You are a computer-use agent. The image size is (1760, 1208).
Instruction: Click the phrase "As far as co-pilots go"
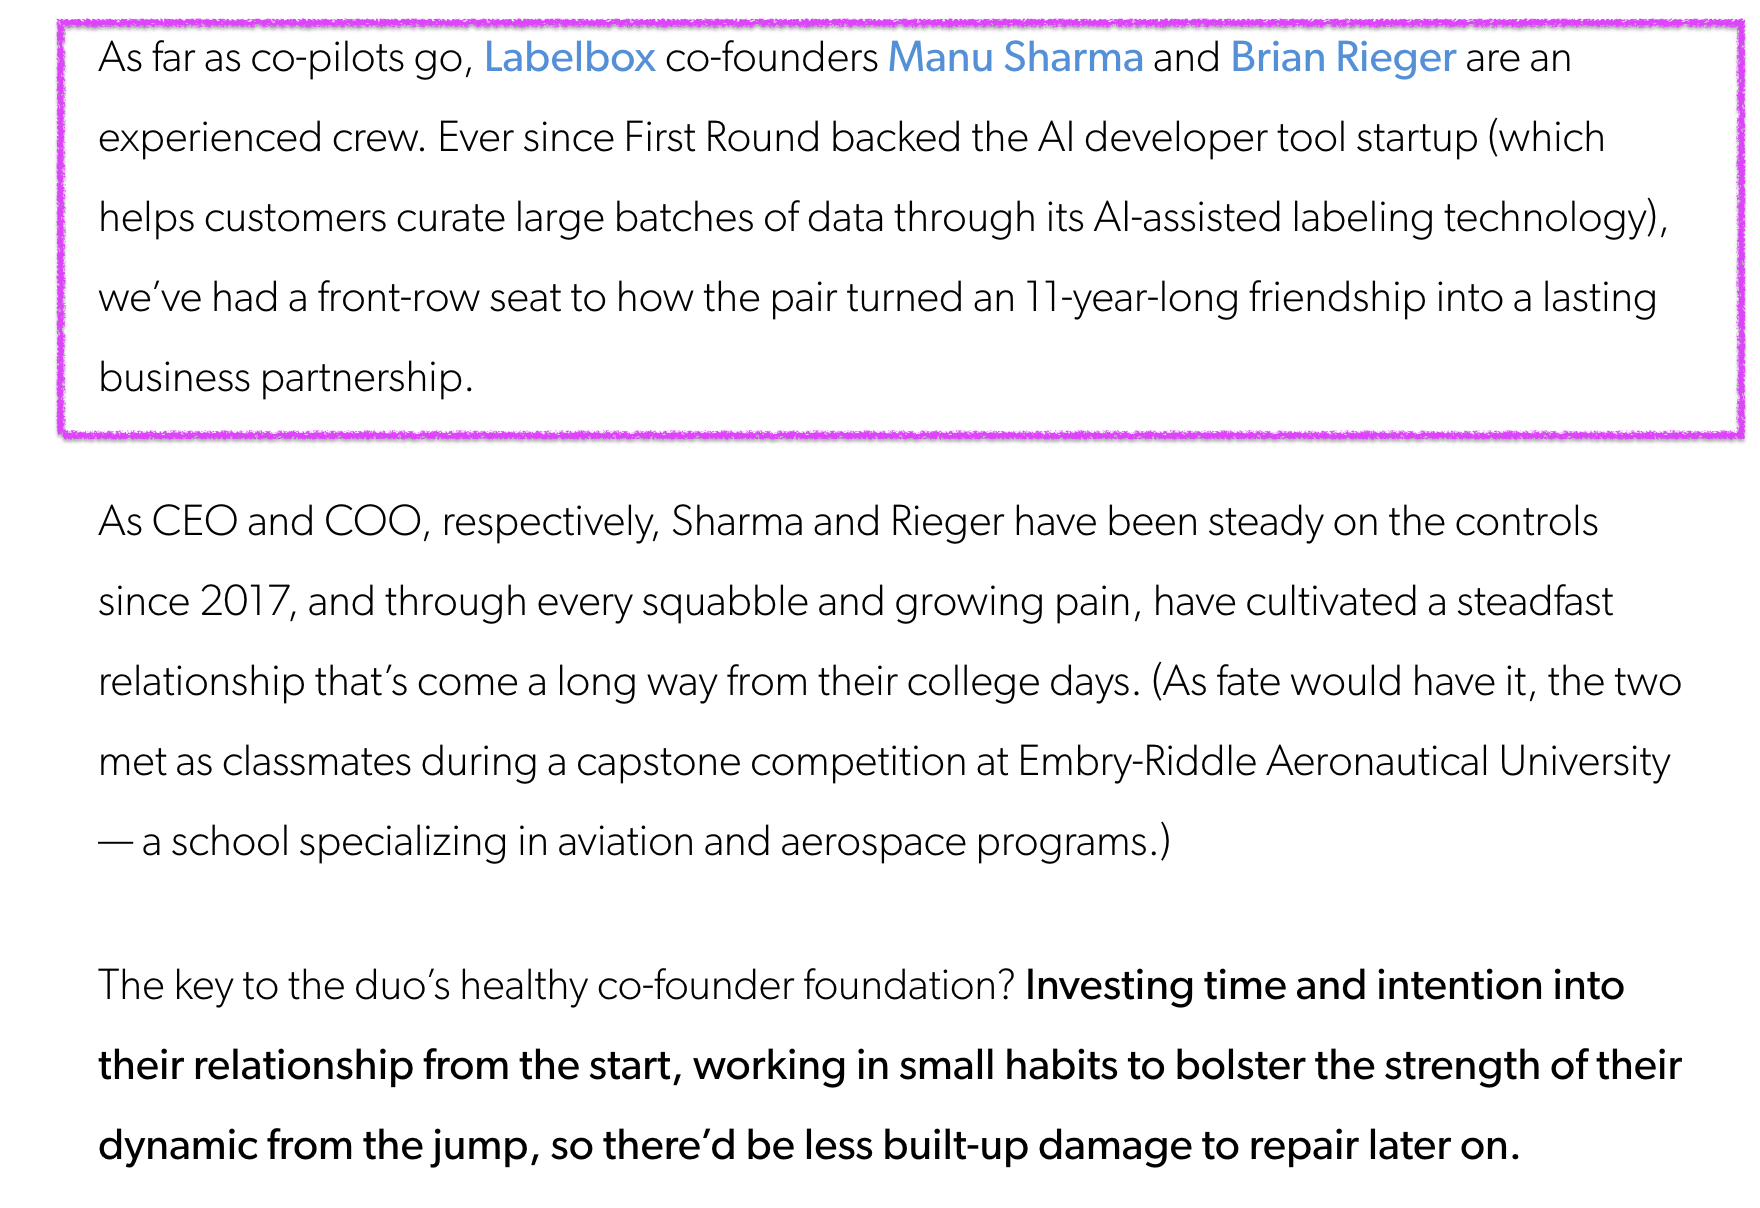click(284, 58)
